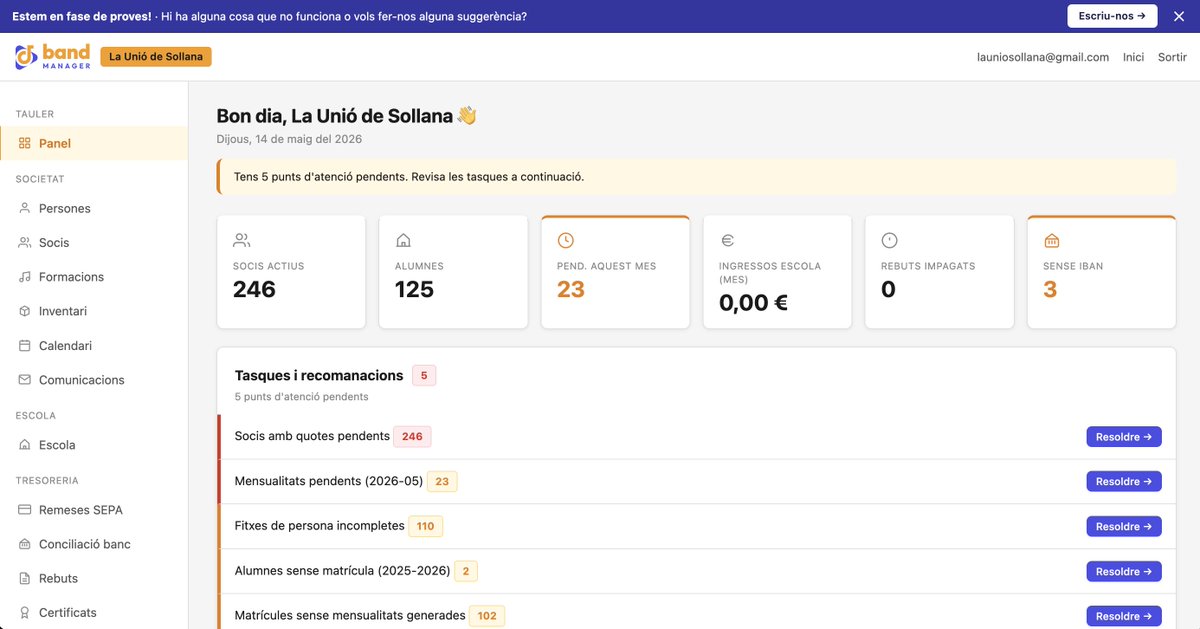Click the Persones person icon
1200x629 pixels.
(25, 208)
